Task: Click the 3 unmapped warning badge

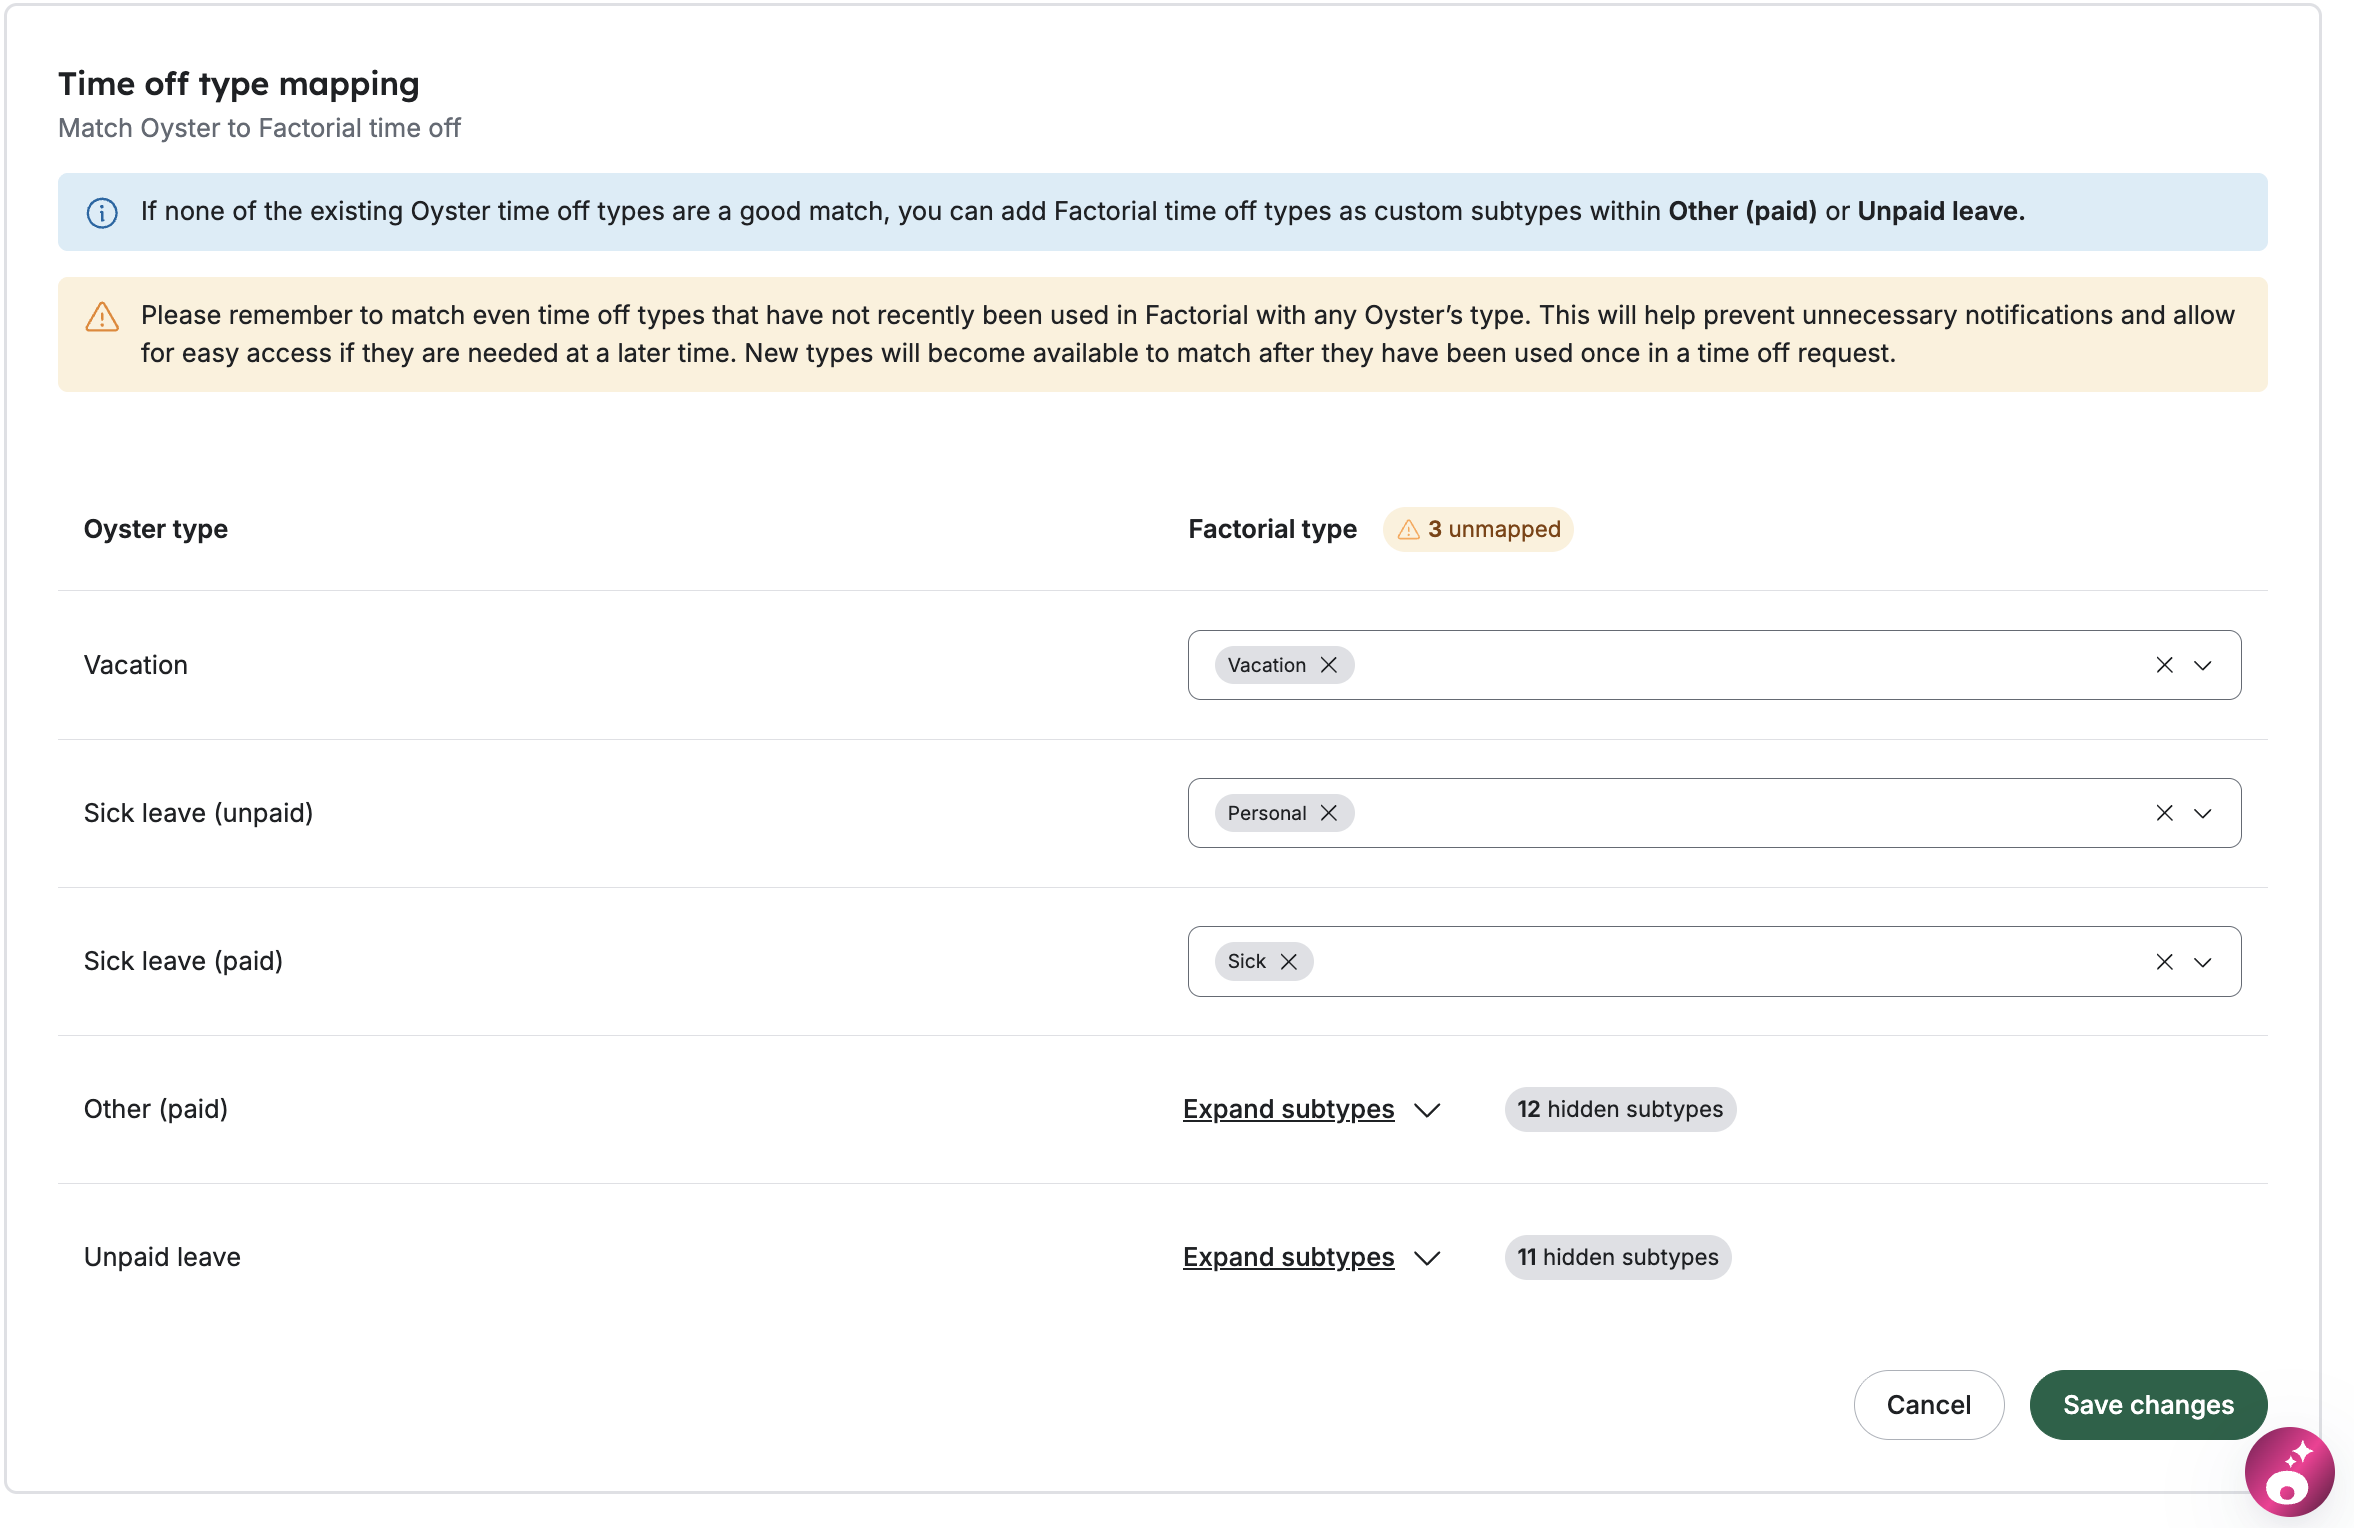Action: pyautogui.click(x=1478, y=529)
